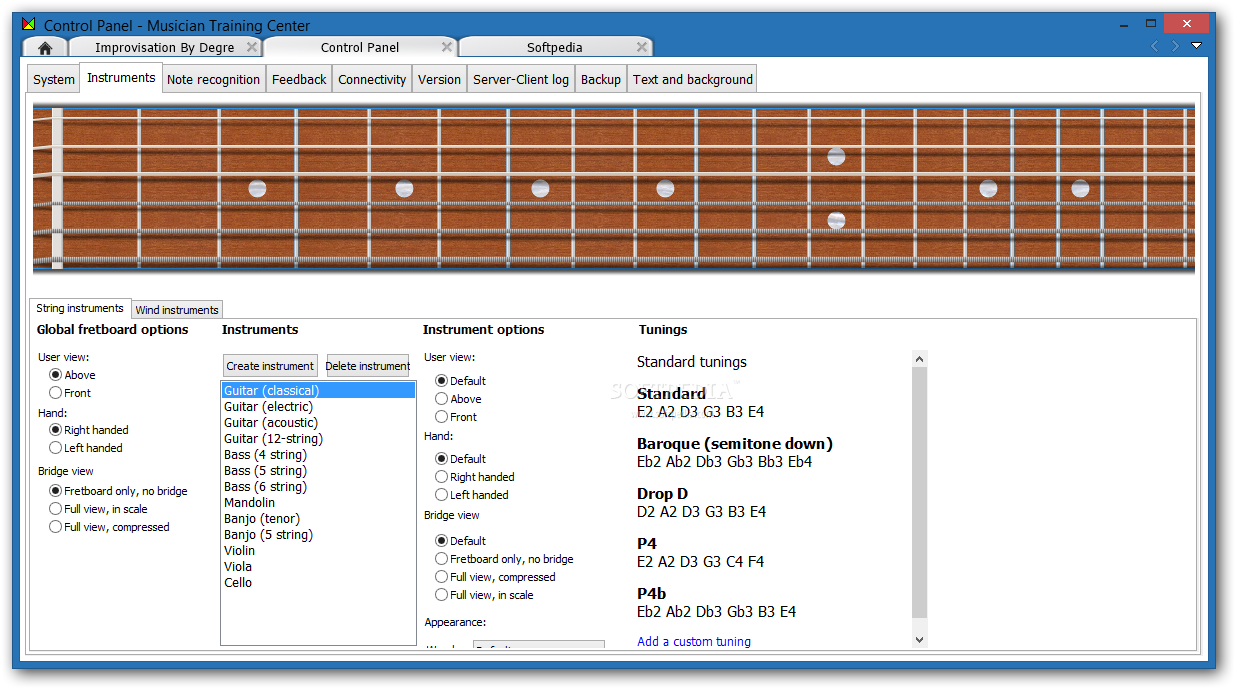The image size is (1236, 689).
Task: Close the Improvisation By Degre tab
Action: (x=252, y=47)
